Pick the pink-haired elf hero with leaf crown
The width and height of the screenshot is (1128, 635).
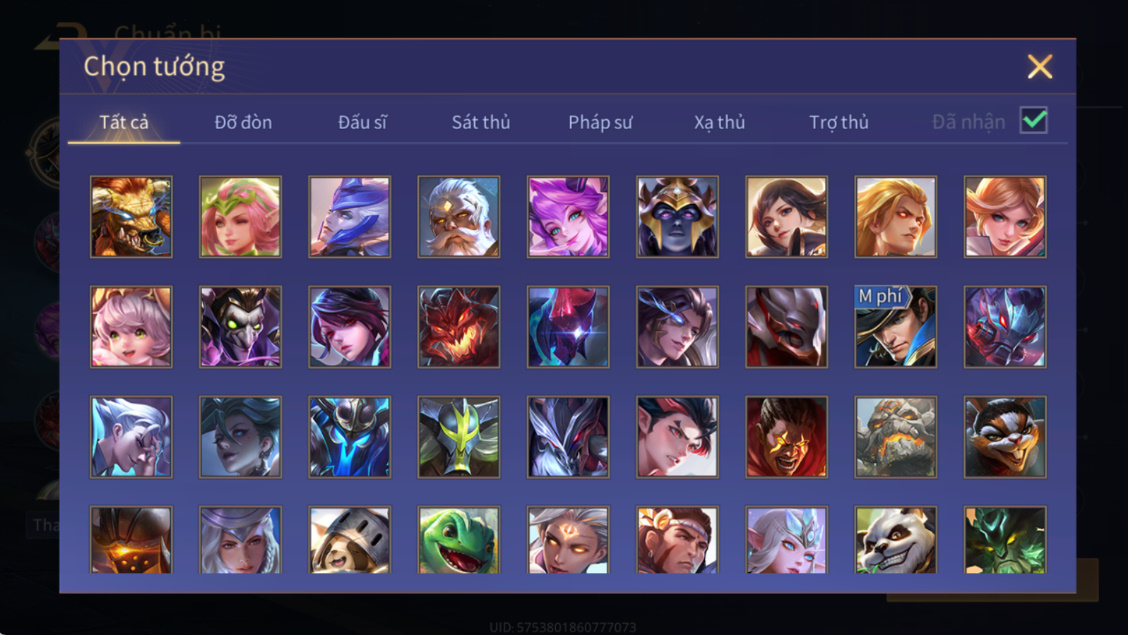click(x=240, y=216)
